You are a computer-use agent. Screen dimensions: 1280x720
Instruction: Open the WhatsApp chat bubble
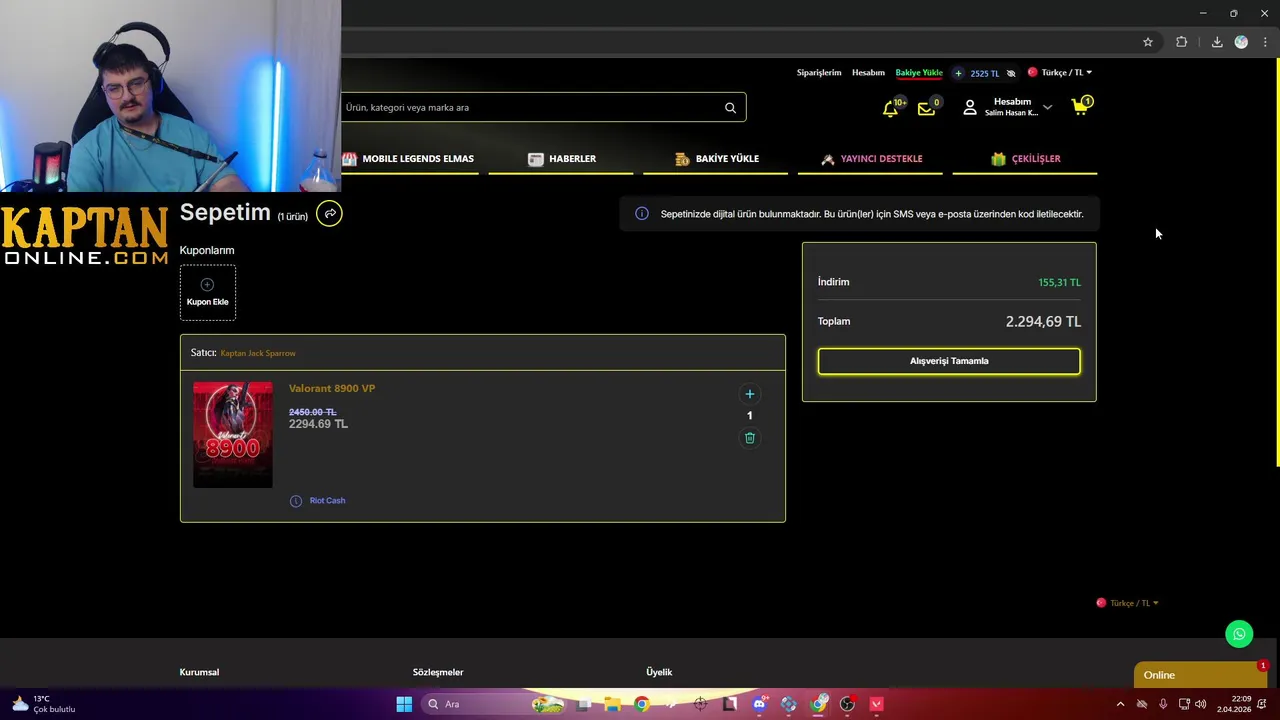point(1239,634)
